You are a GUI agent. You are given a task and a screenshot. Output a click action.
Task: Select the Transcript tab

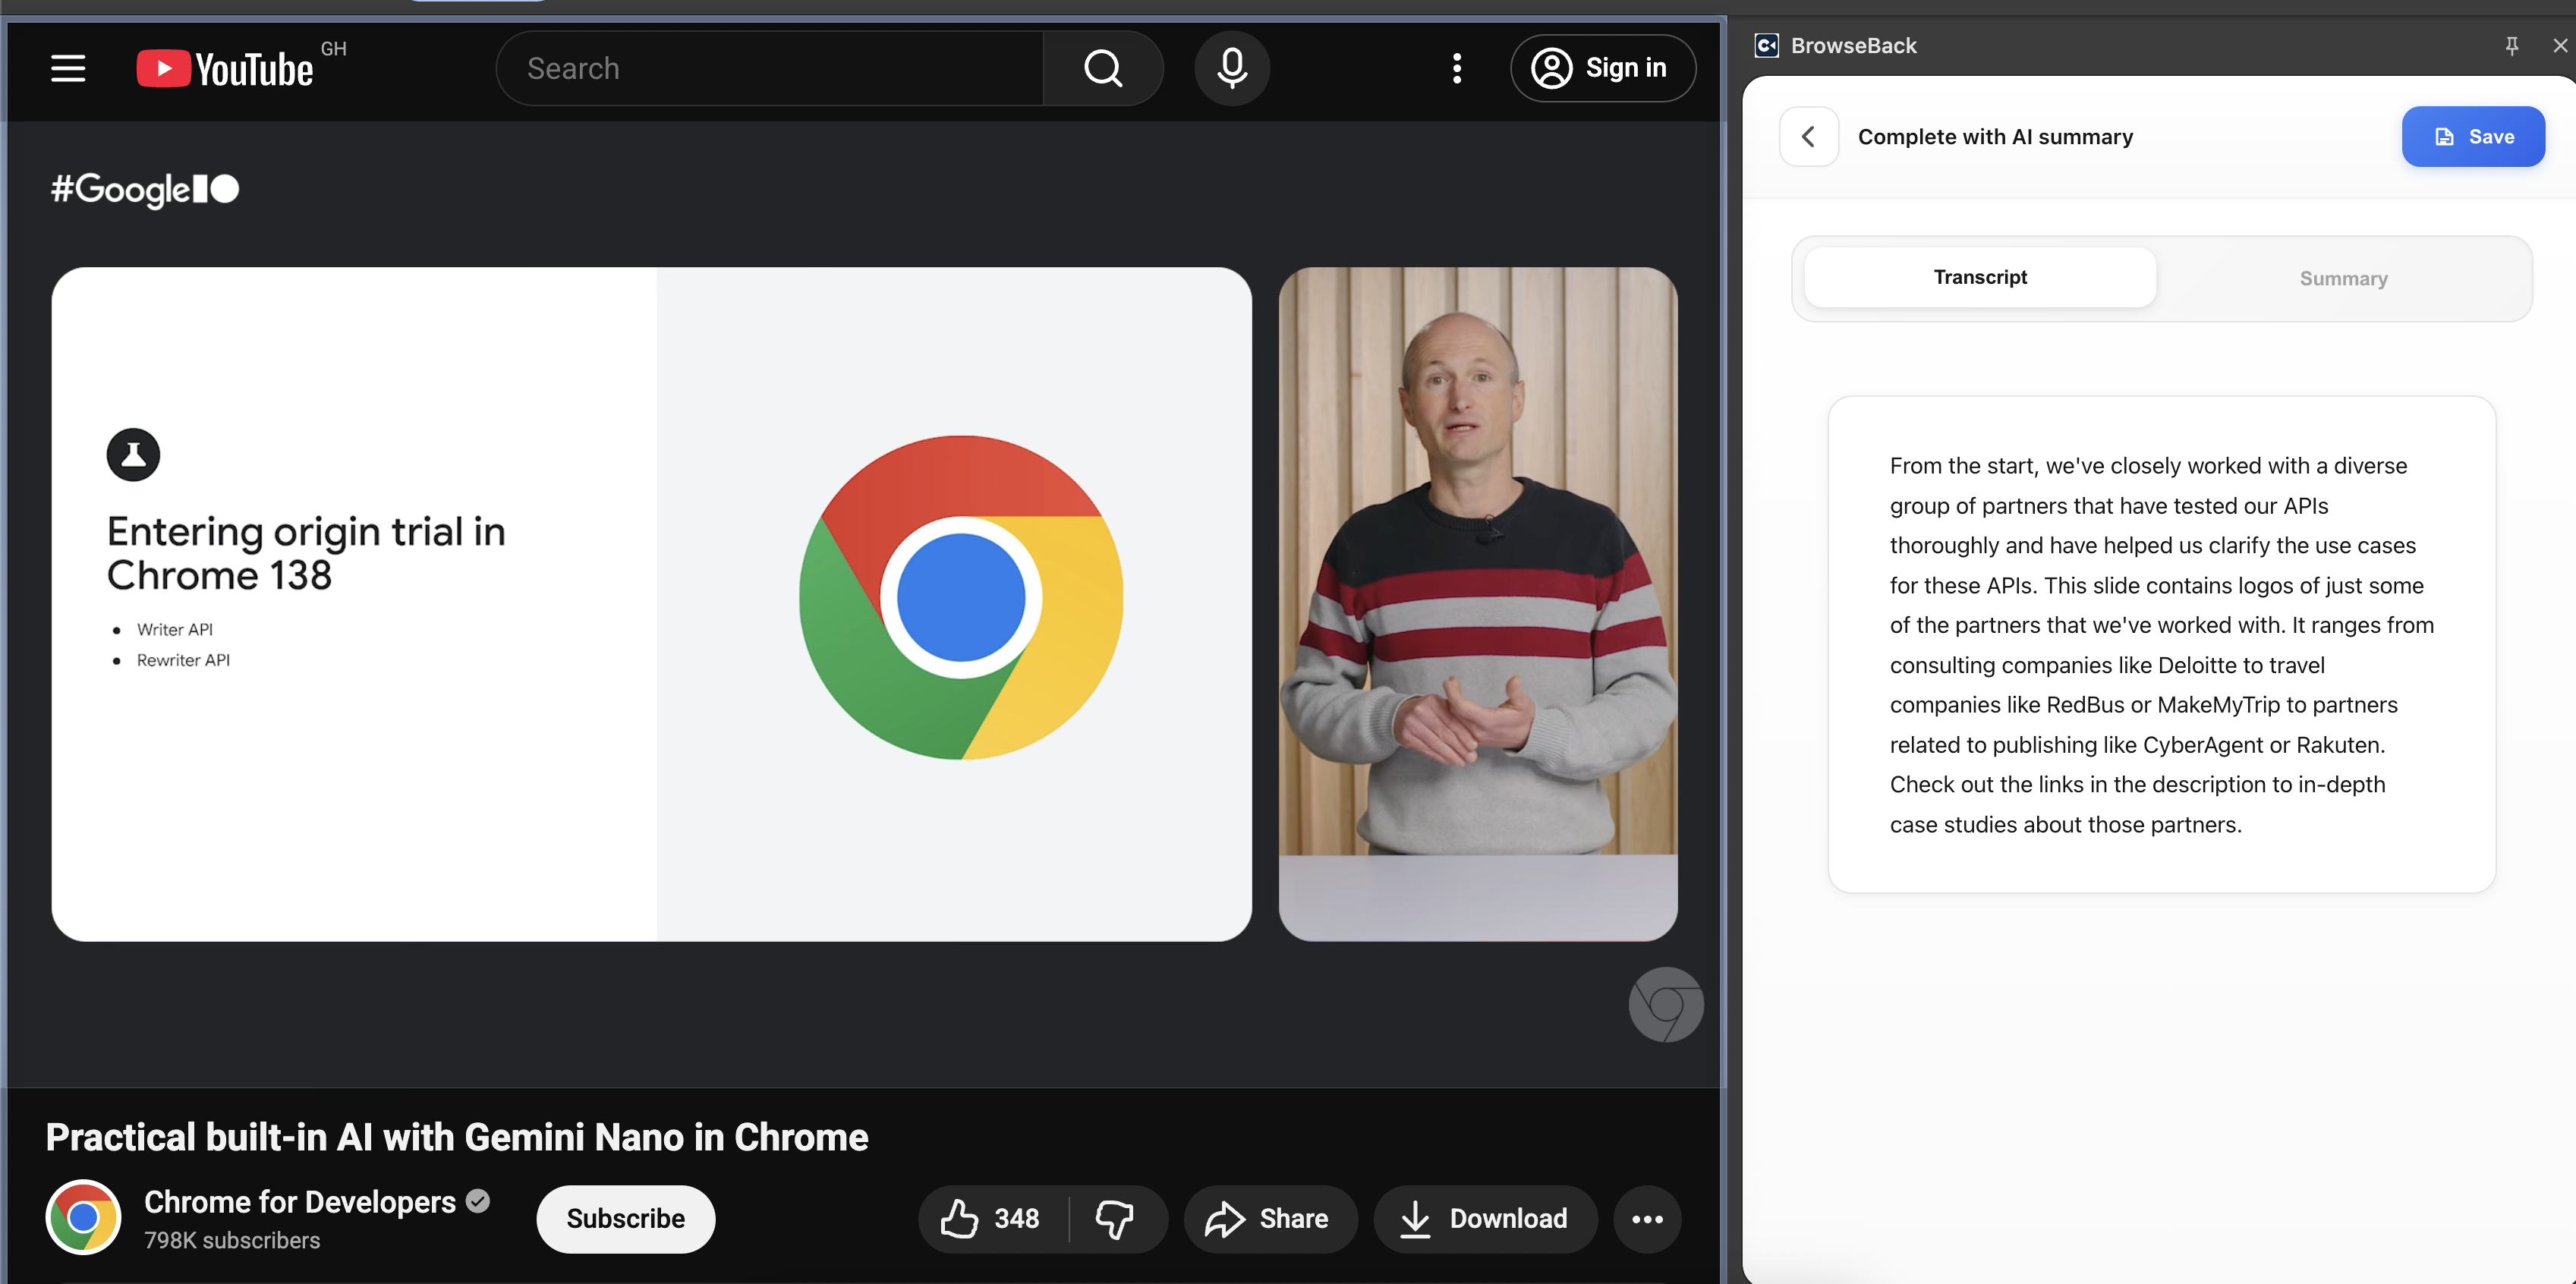coord(1979,277)
